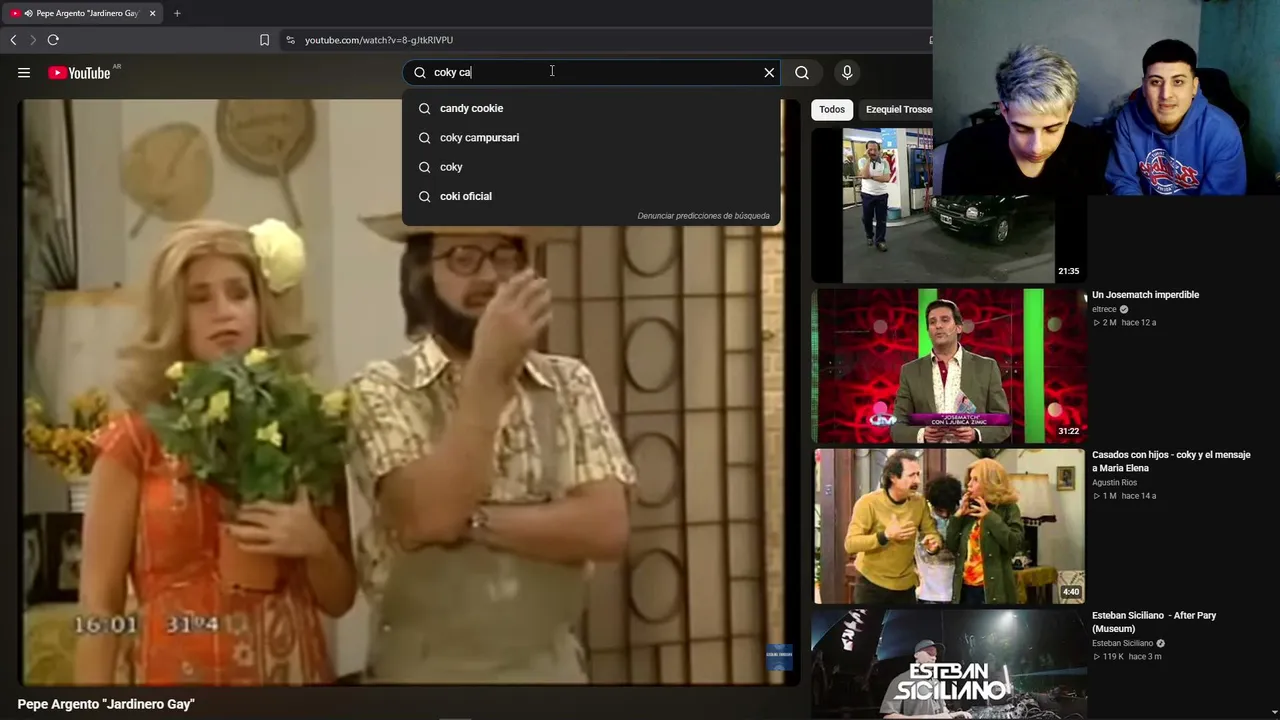This screenshot has height=720, width=1280.
Task: Open site information icon beside the URL
Action: point(290,40)
